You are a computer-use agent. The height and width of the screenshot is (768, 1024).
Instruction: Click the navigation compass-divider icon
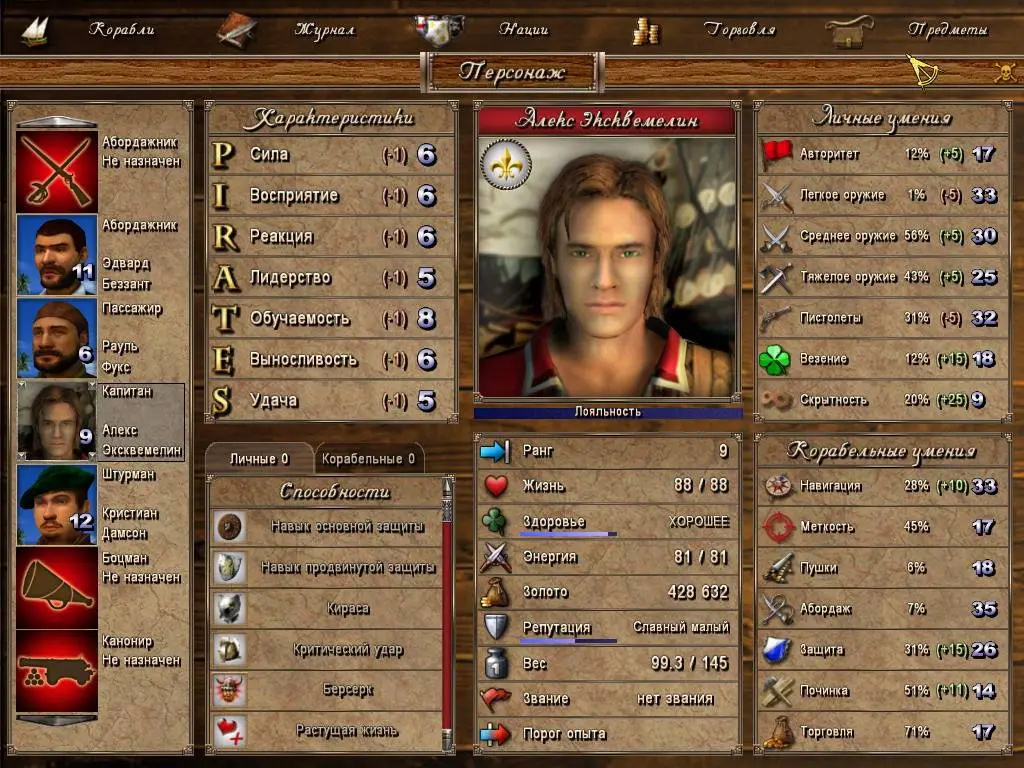(x=923, y=71)
